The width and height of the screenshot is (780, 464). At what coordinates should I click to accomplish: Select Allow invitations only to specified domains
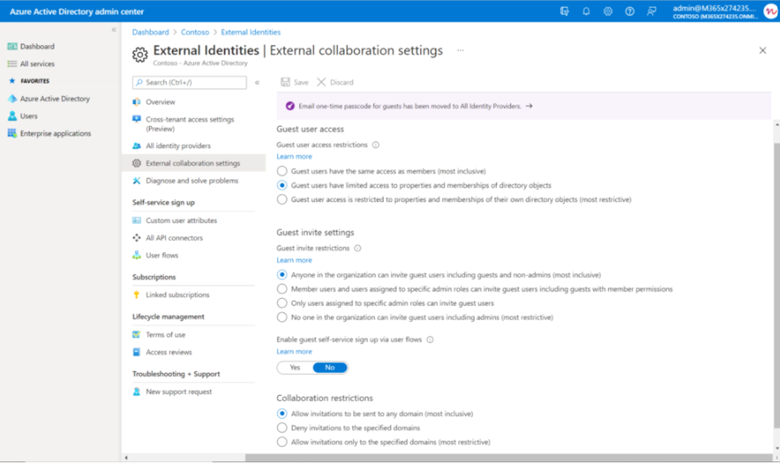click(282, 442)
